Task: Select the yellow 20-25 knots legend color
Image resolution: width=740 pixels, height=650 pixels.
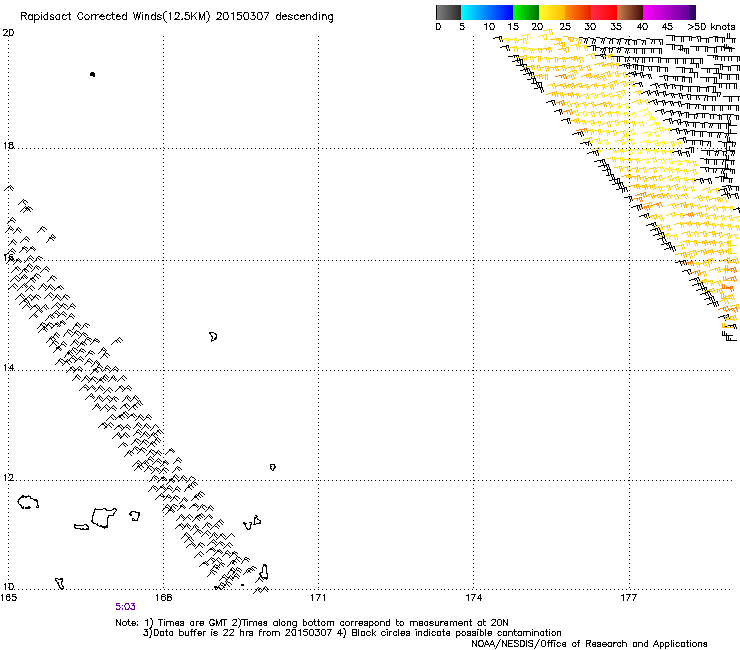Action: 552,12
